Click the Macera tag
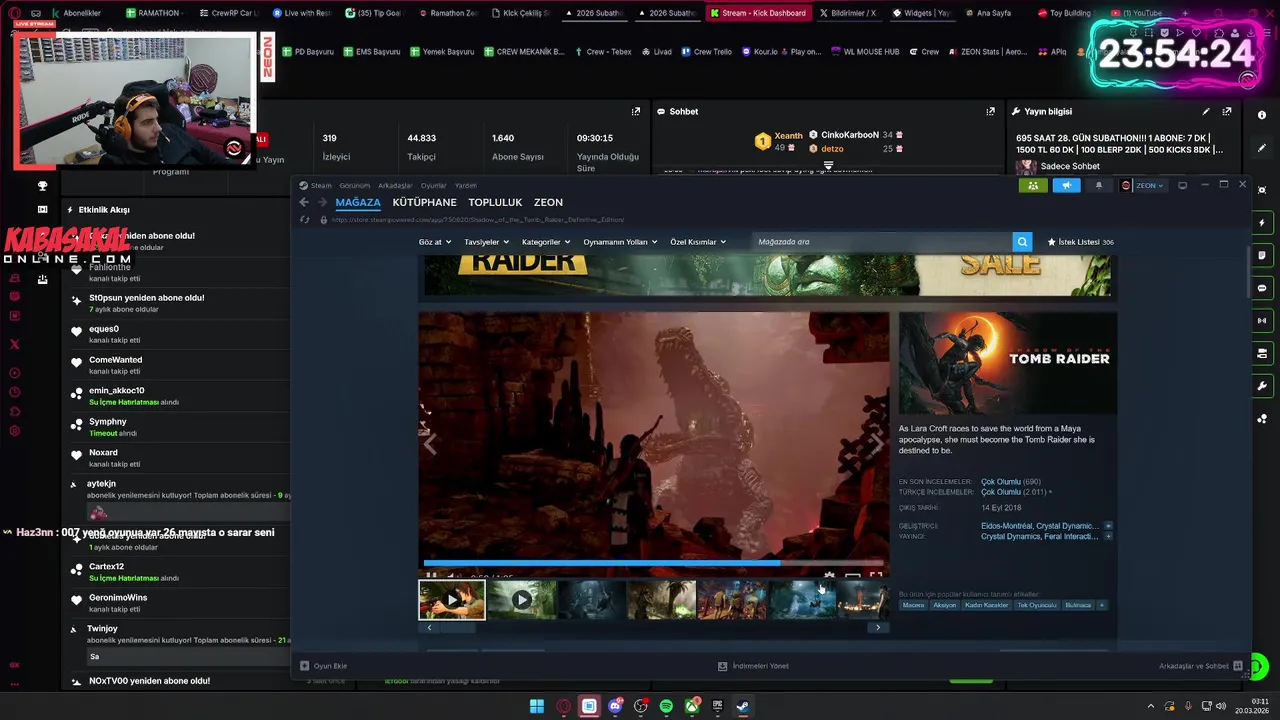1280x720 pixels. point(913,605)
